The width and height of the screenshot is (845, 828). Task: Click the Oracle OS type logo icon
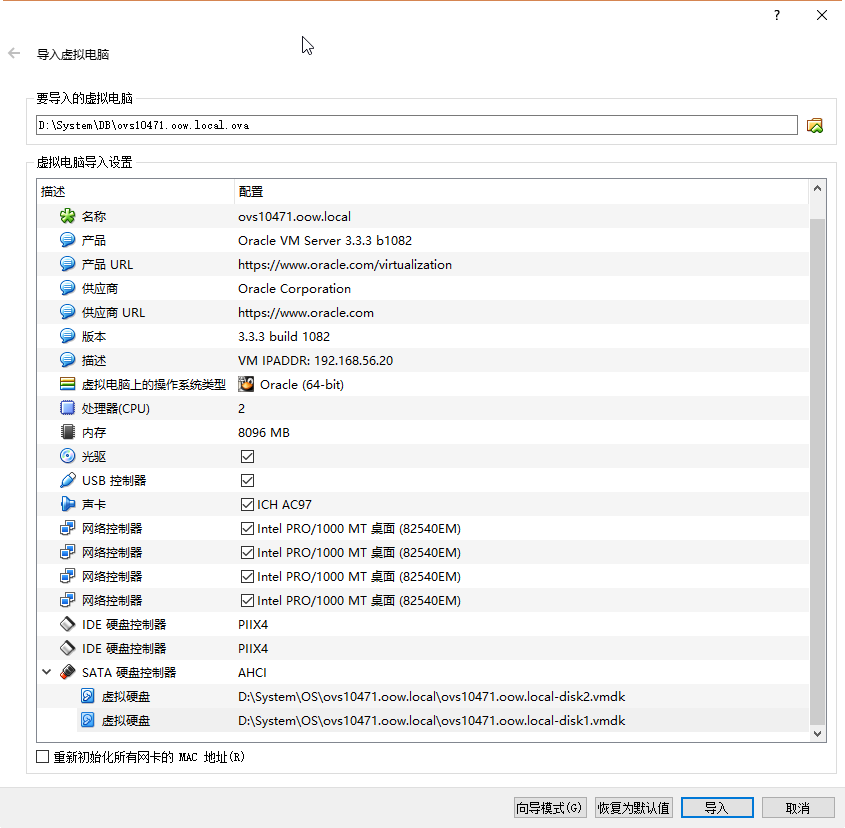(x=246, y=384)
